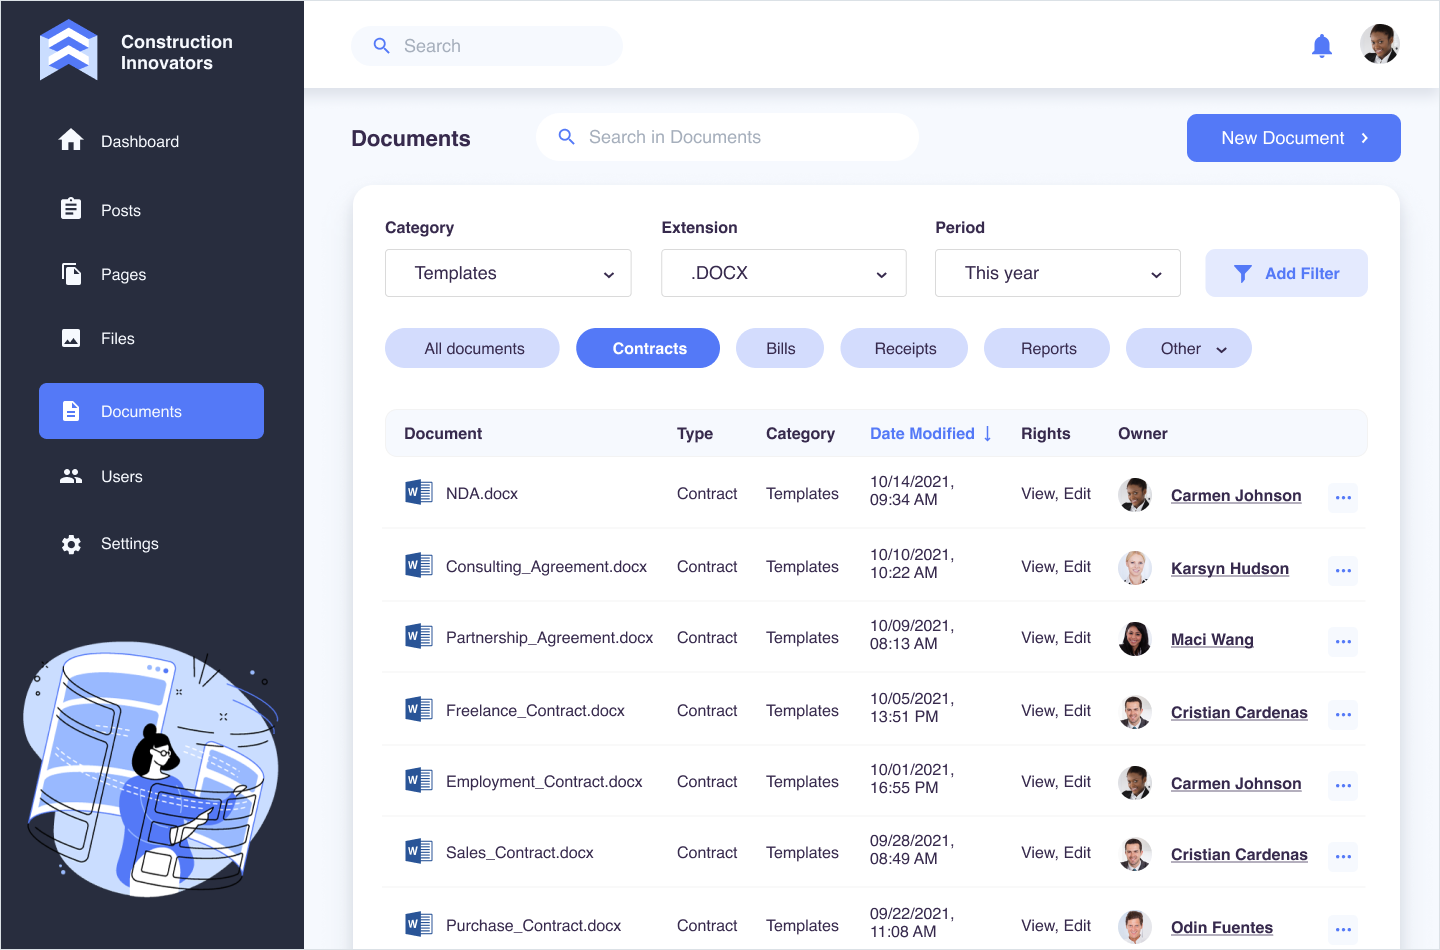Screen dimensions: 1440x950
Task: Click the Settings gear icon in the sidebar
Action: click(x=71, y=544)
